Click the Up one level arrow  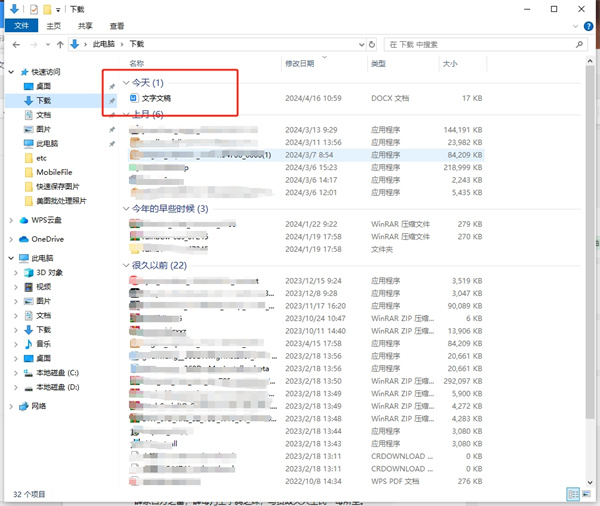61,45
